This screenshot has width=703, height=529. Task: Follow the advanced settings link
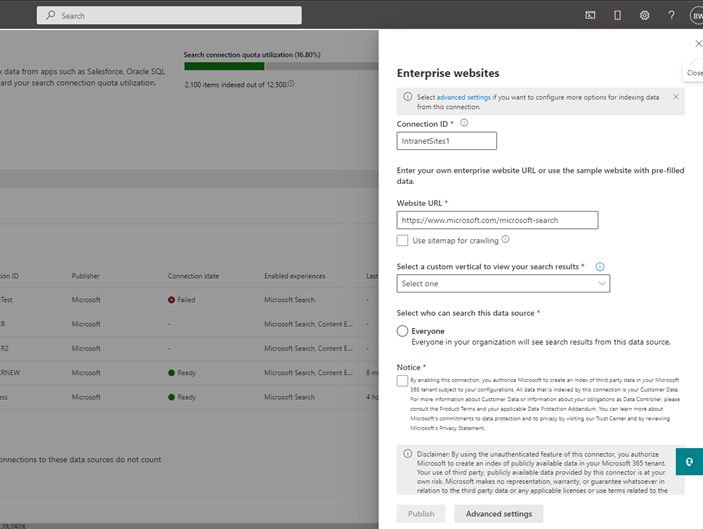[464, 97]
